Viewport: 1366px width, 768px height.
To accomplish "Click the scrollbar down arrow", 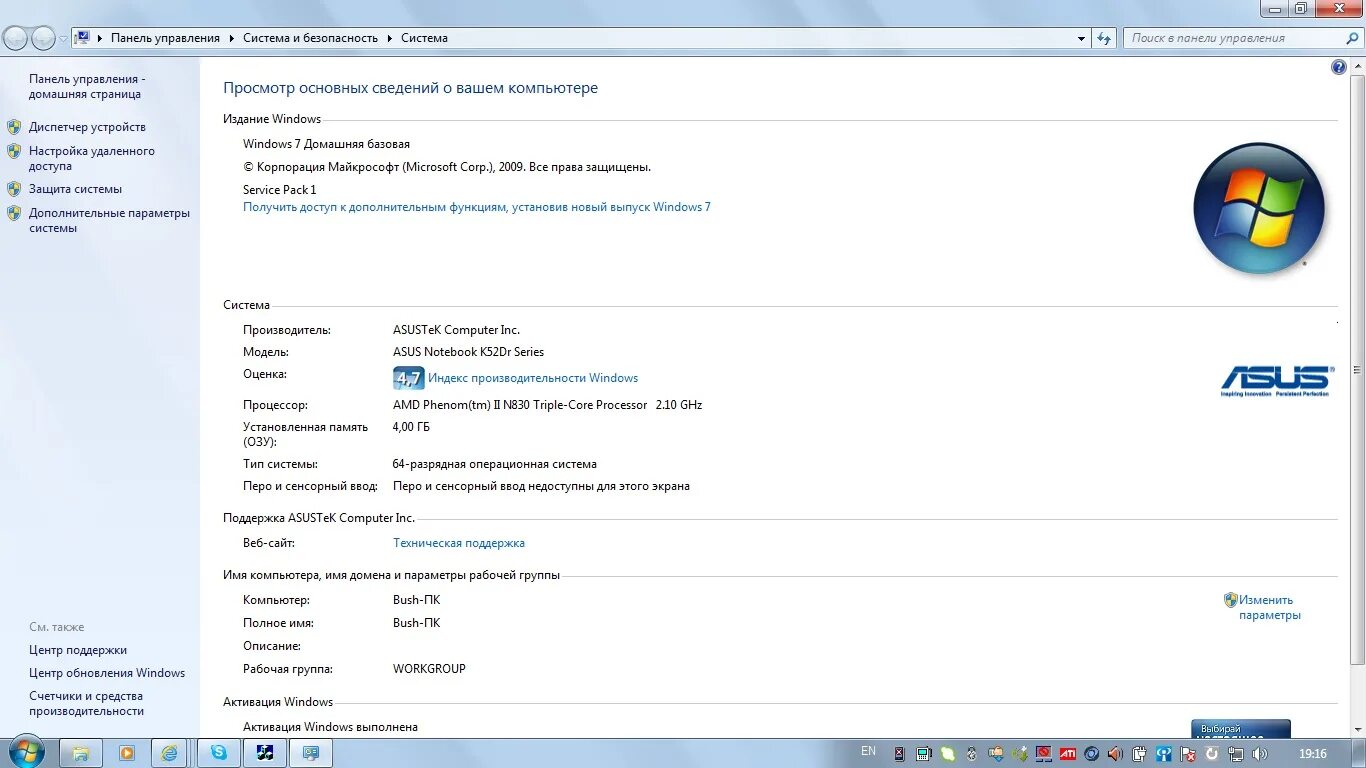I will 1357,729.
